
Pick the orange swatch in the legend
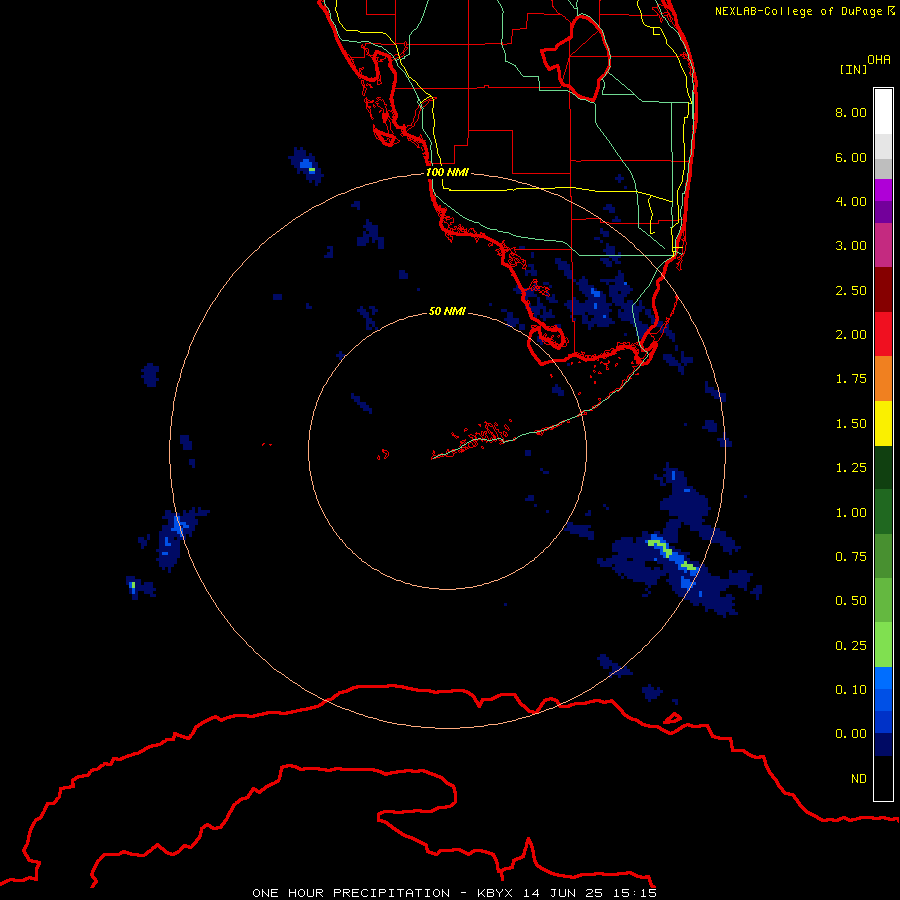click(x=883, y=379)
